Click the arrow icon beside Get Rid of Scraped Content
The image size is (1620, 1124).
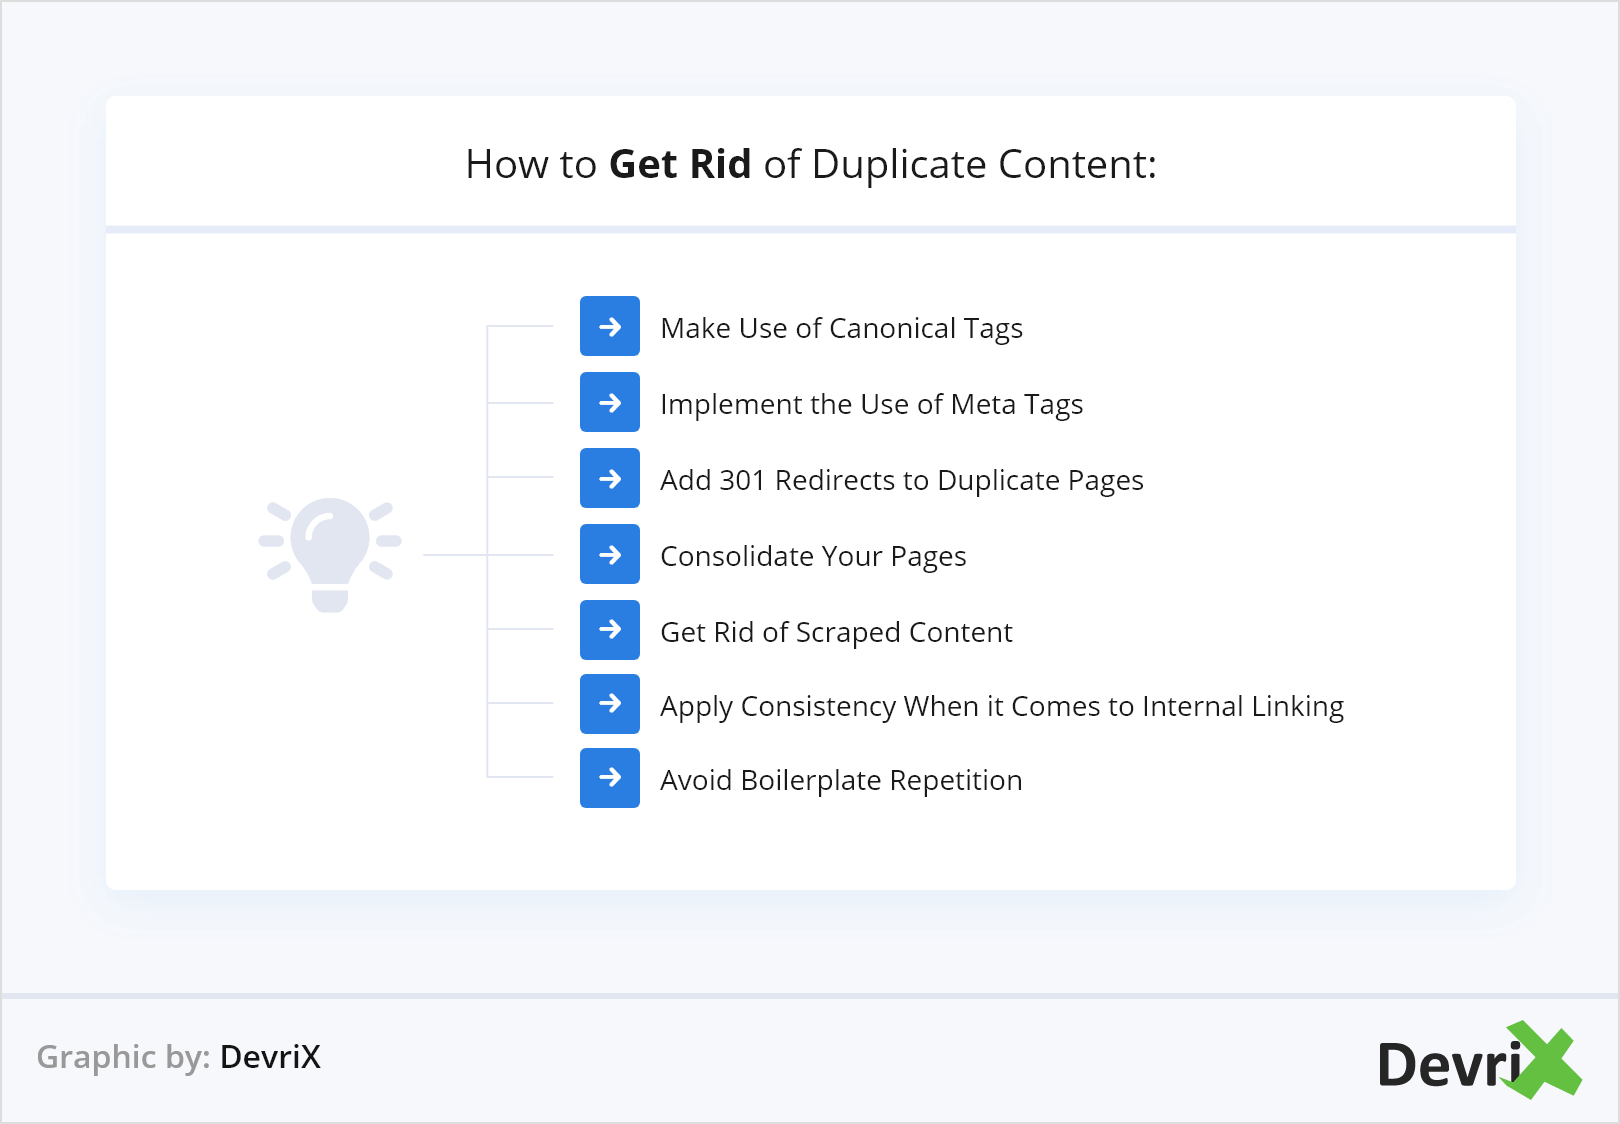point(610,630)
